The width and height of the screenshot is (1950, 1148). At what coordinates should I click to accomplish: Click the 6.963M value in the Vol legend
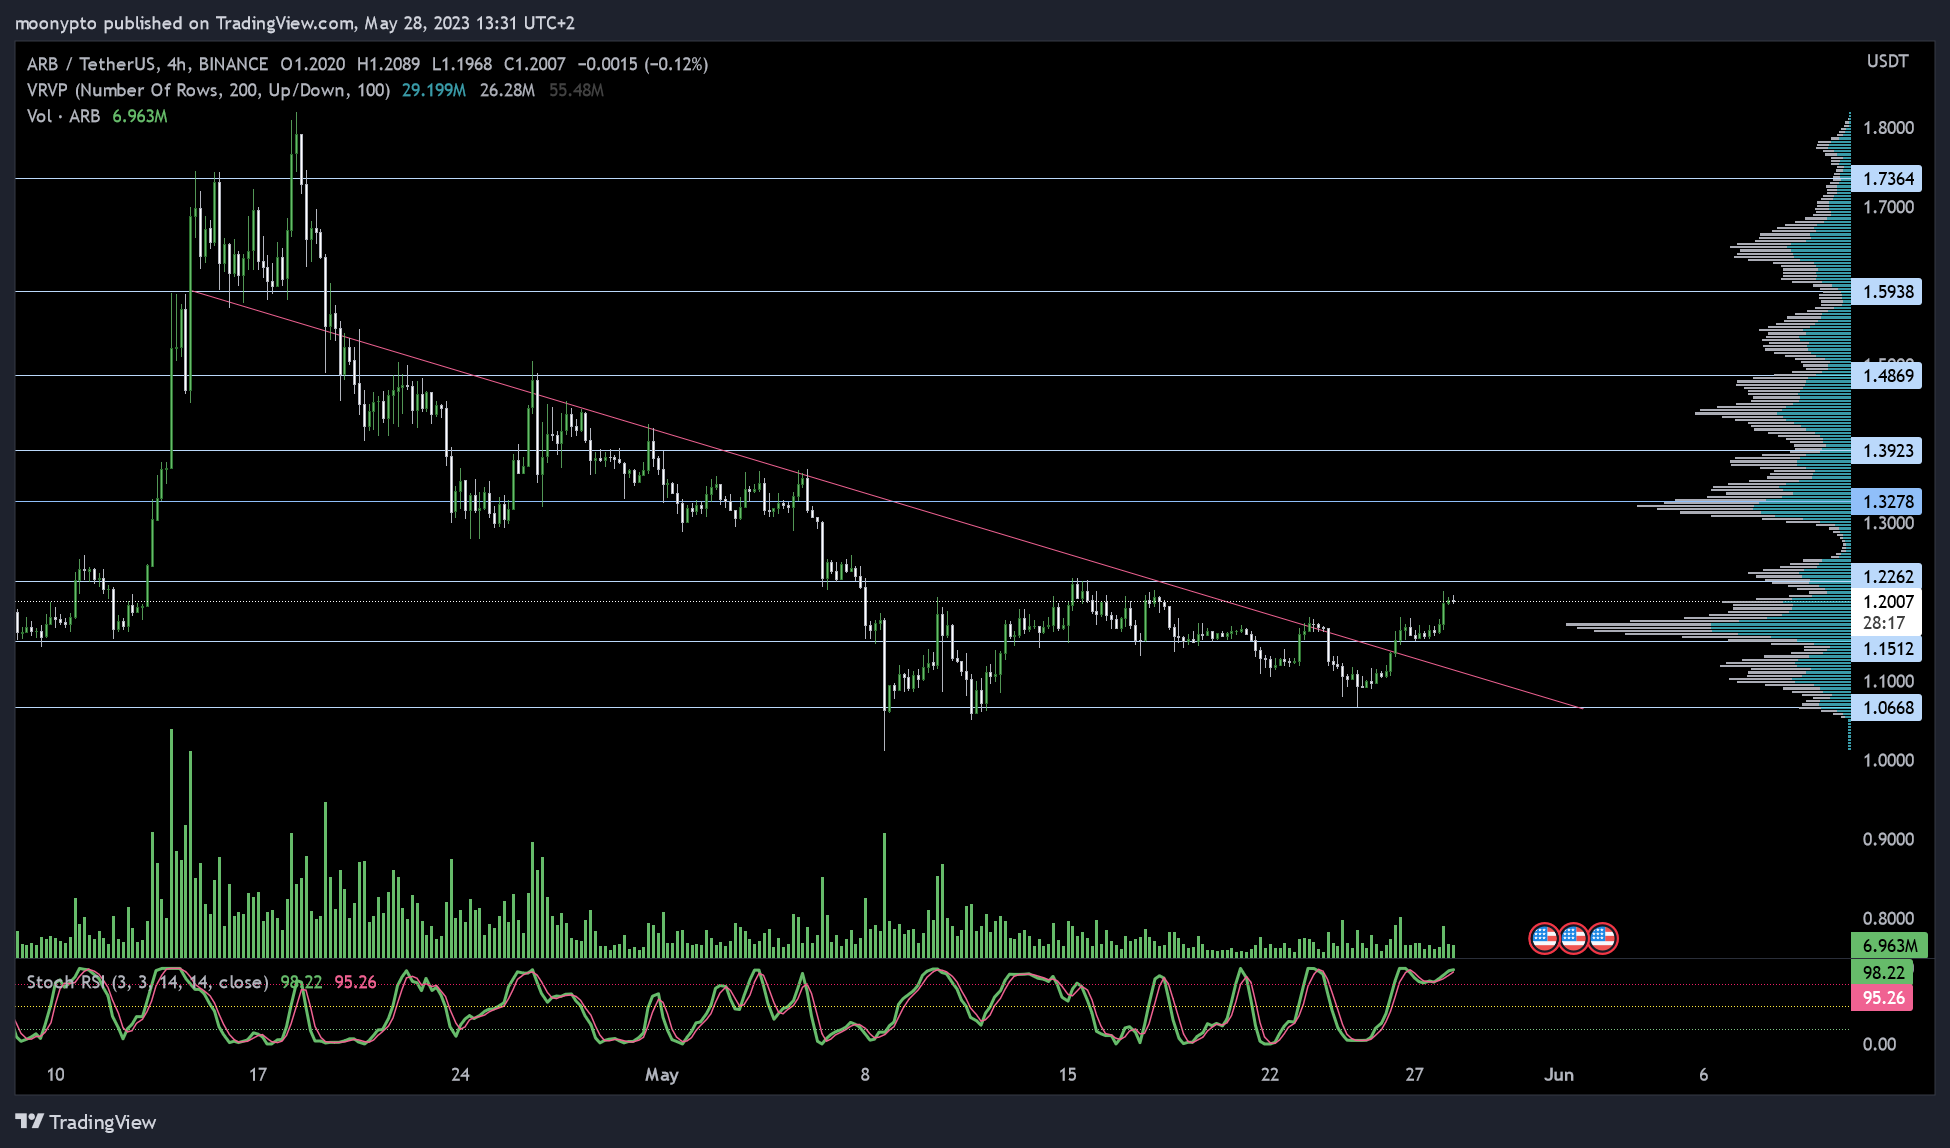pyautogui.click(x=140, y=116)
